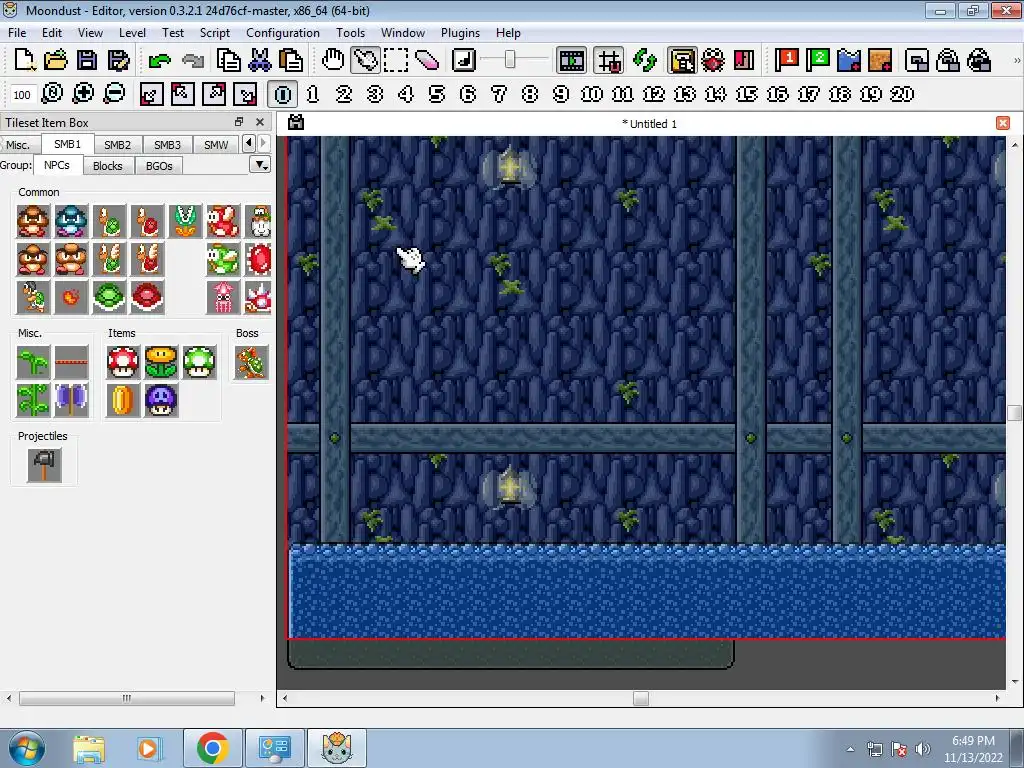Open the tileset group dropdown arrow
The image size is (1024, 768).
[260, 165]
